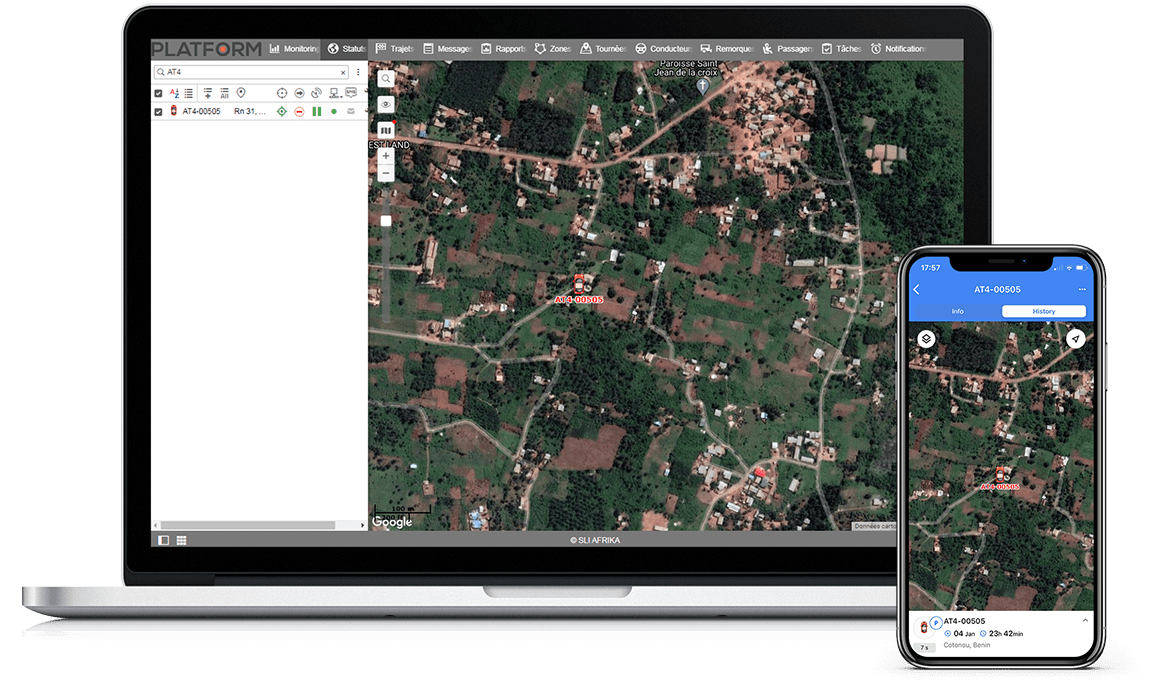Switch to the Statuts tab
Screen dimensions: 1160x680
(x=346, y=49)
